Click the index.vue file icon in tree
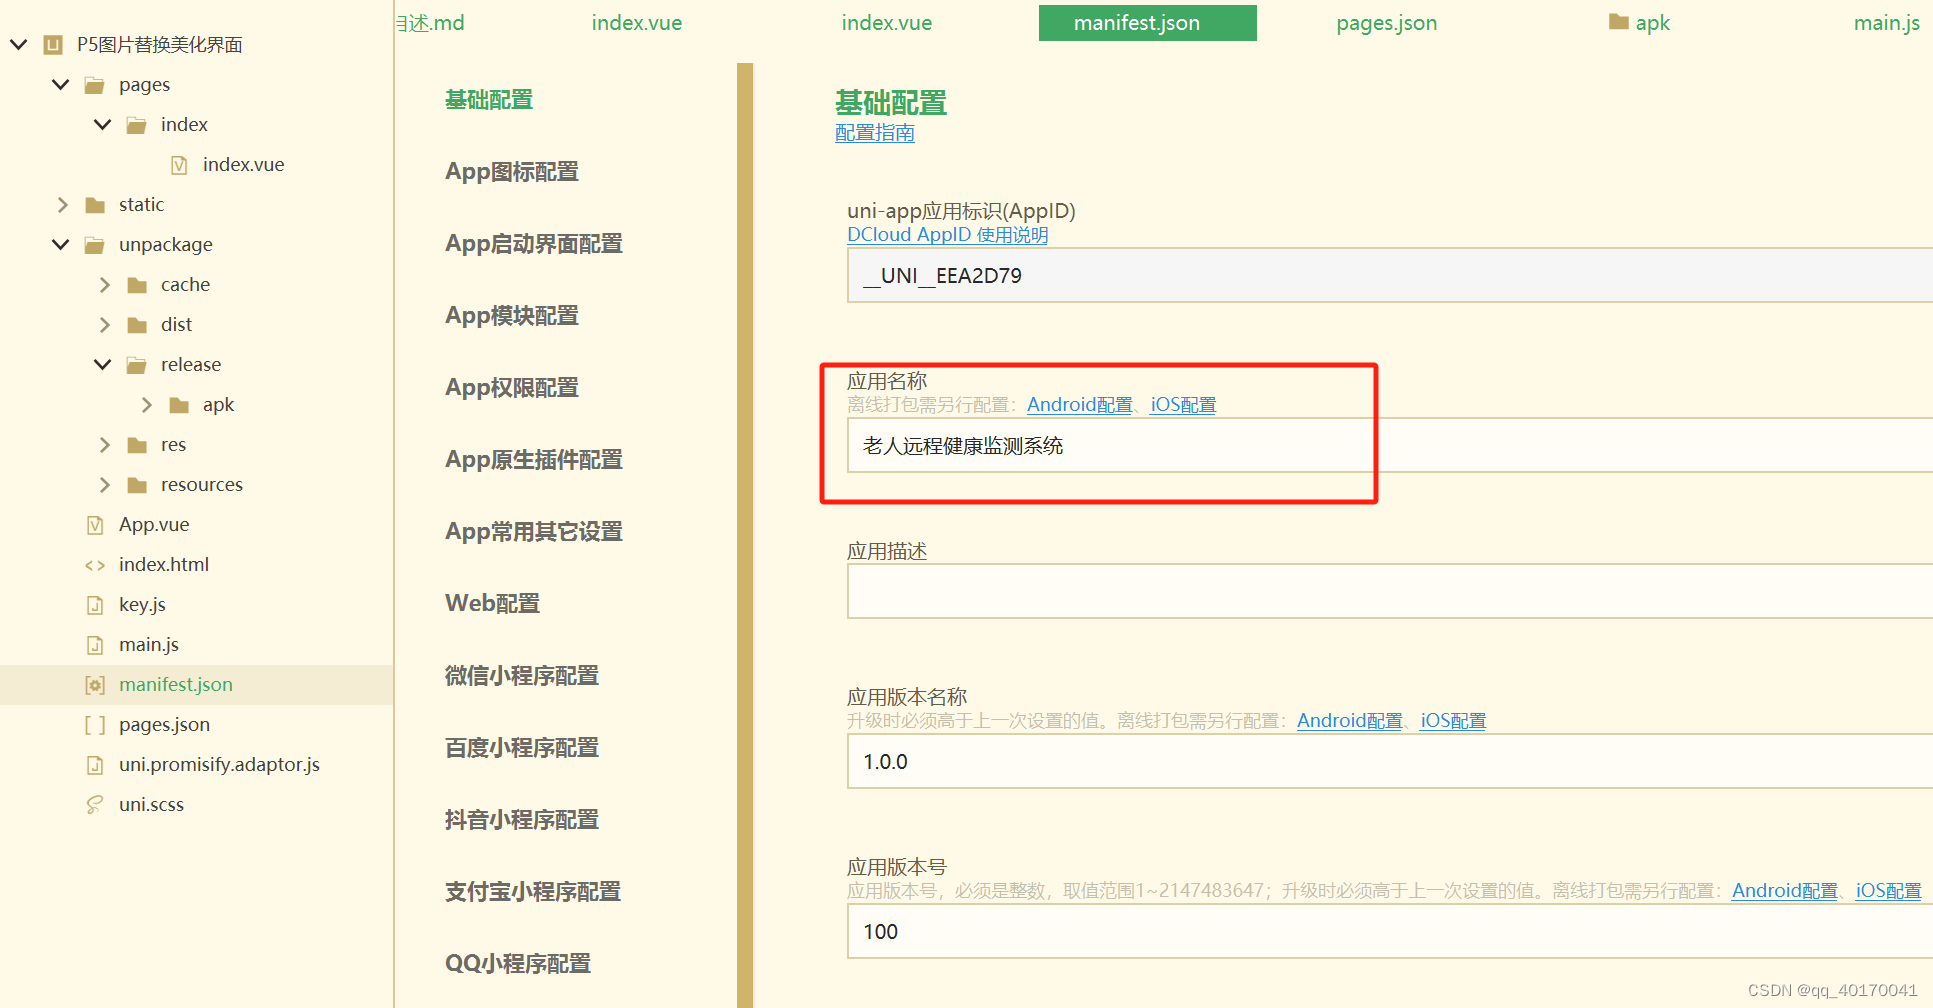Viewport: 1933px width, 1008px height. click(179, 165)
